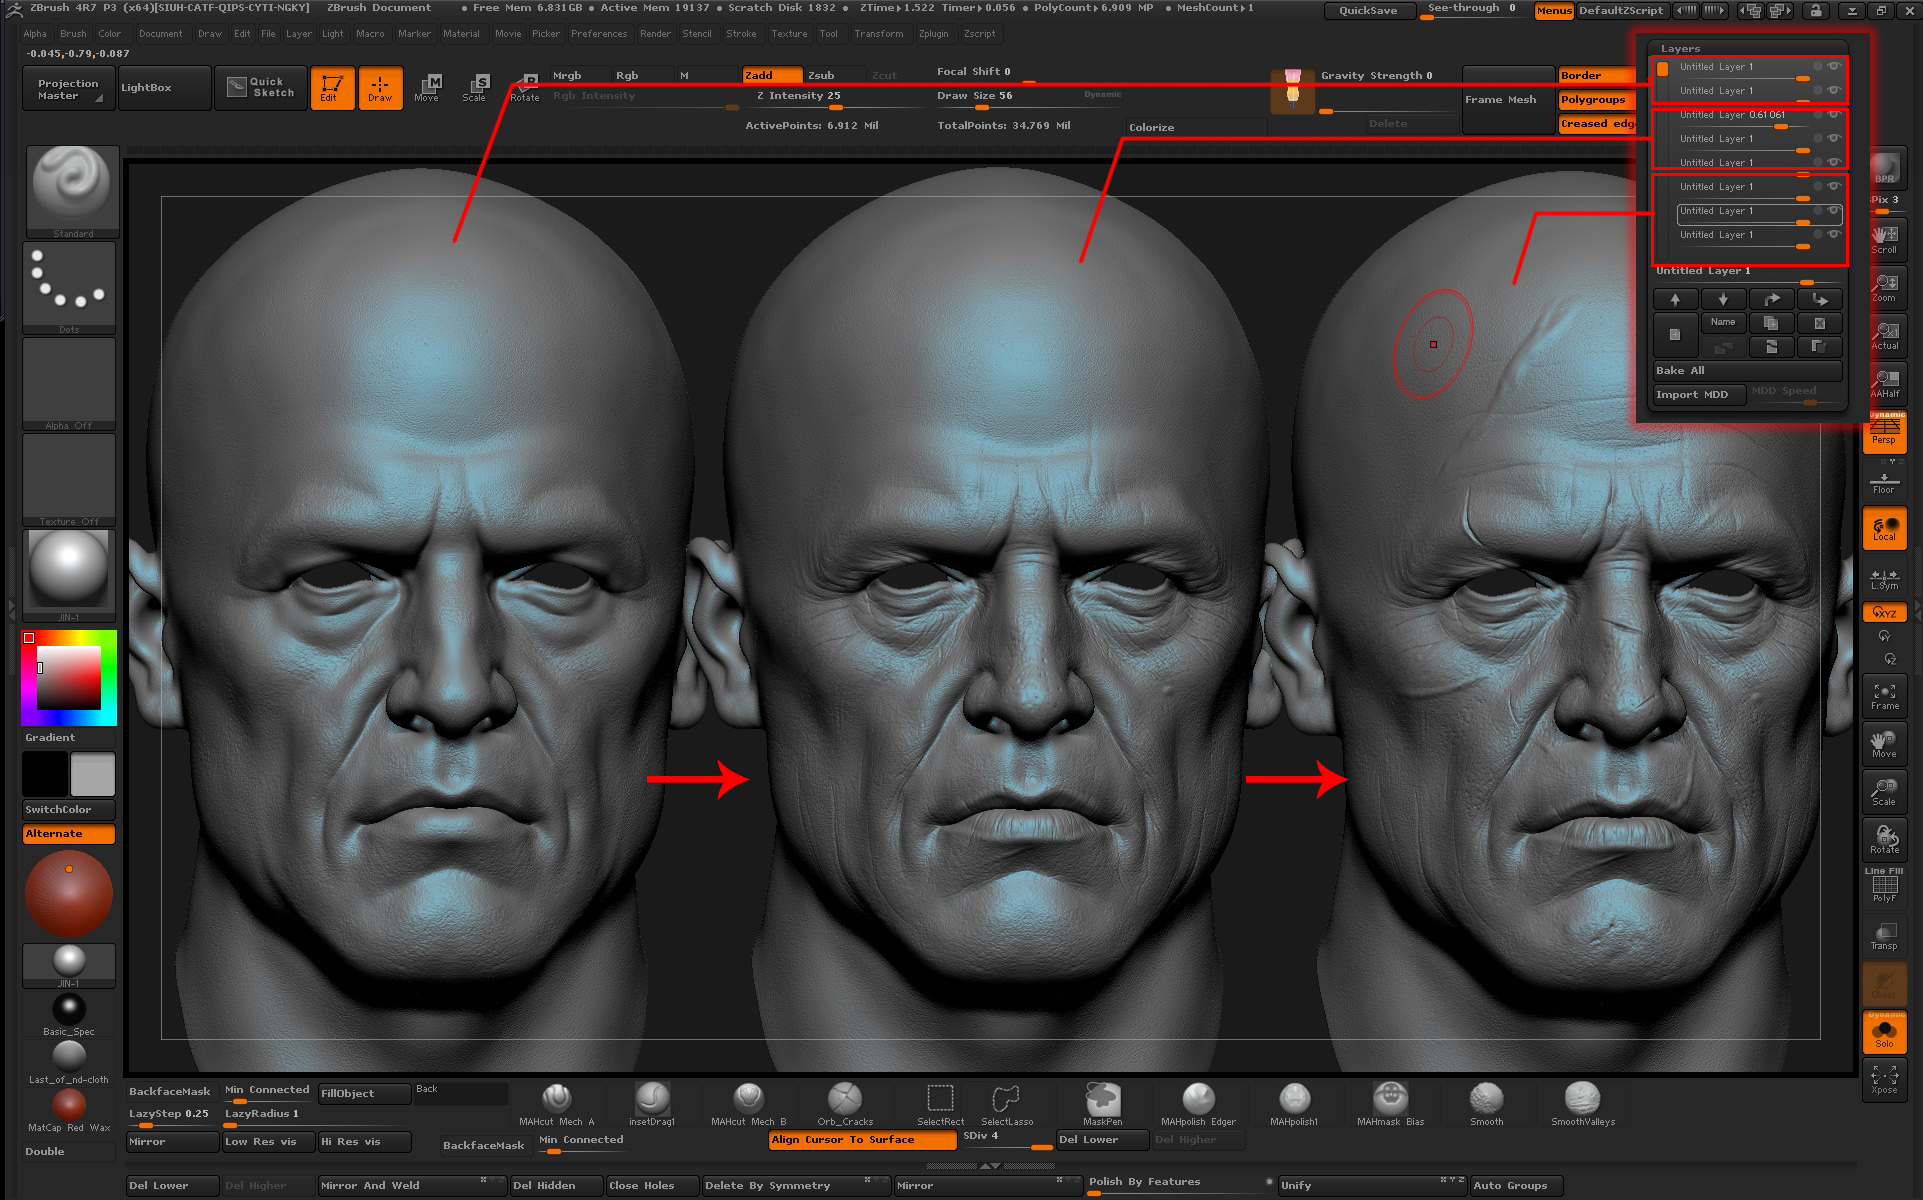Toggle L.Sym local symmetry
Screen dimensions: 1923x1200
[x=1885, y=578]
